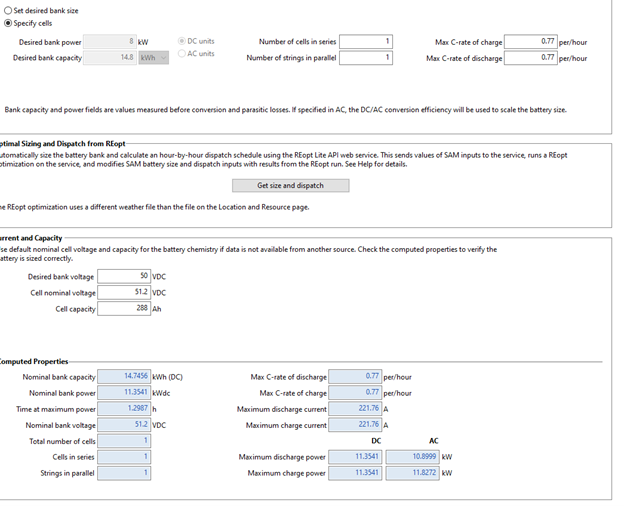Select the 'Set desired bank size' option

pyautogui.click(x=10, y=10)
